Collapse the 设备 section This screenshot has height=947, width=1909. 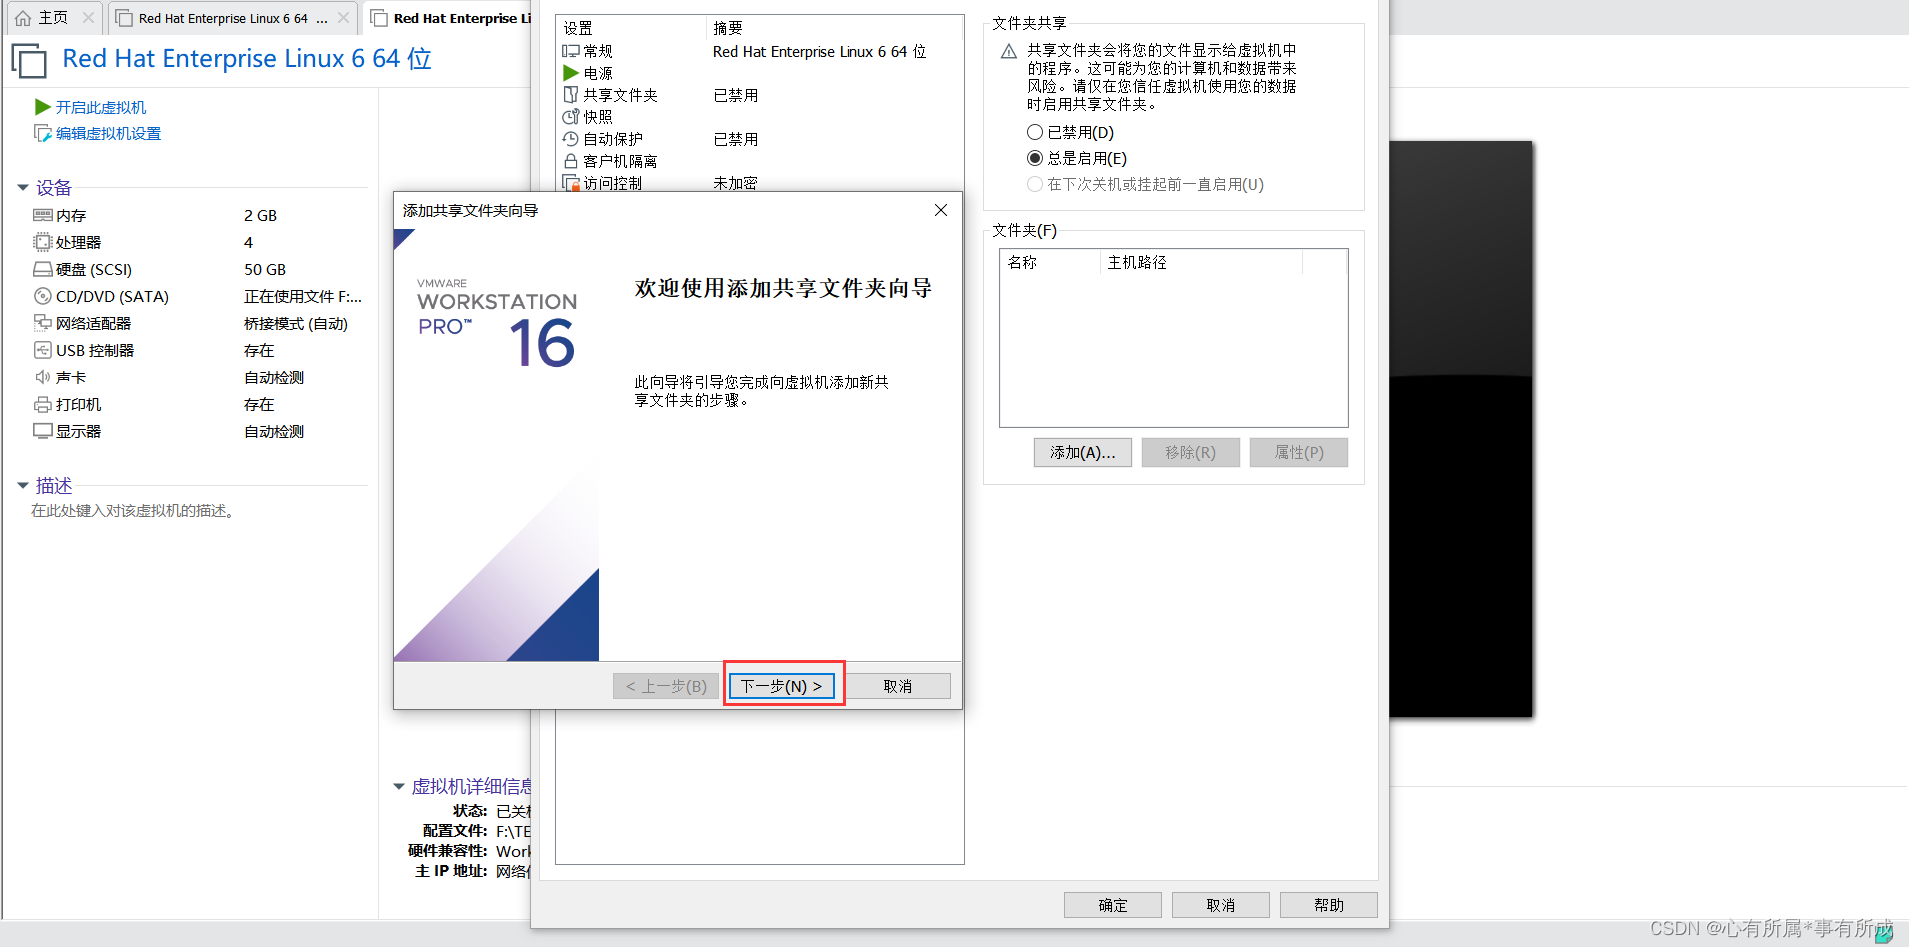point(23,188)
